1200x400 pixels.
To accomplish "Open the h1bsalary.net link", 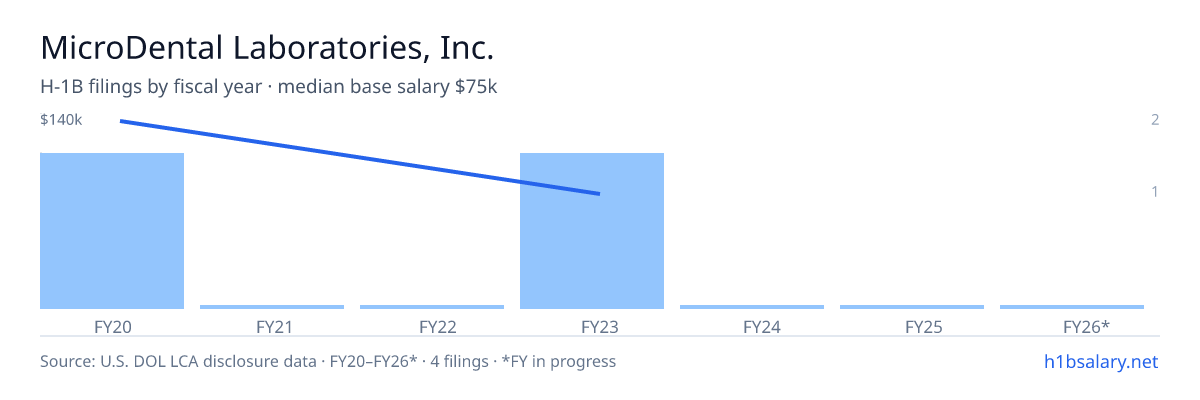I will click(x=1100, y=361).
